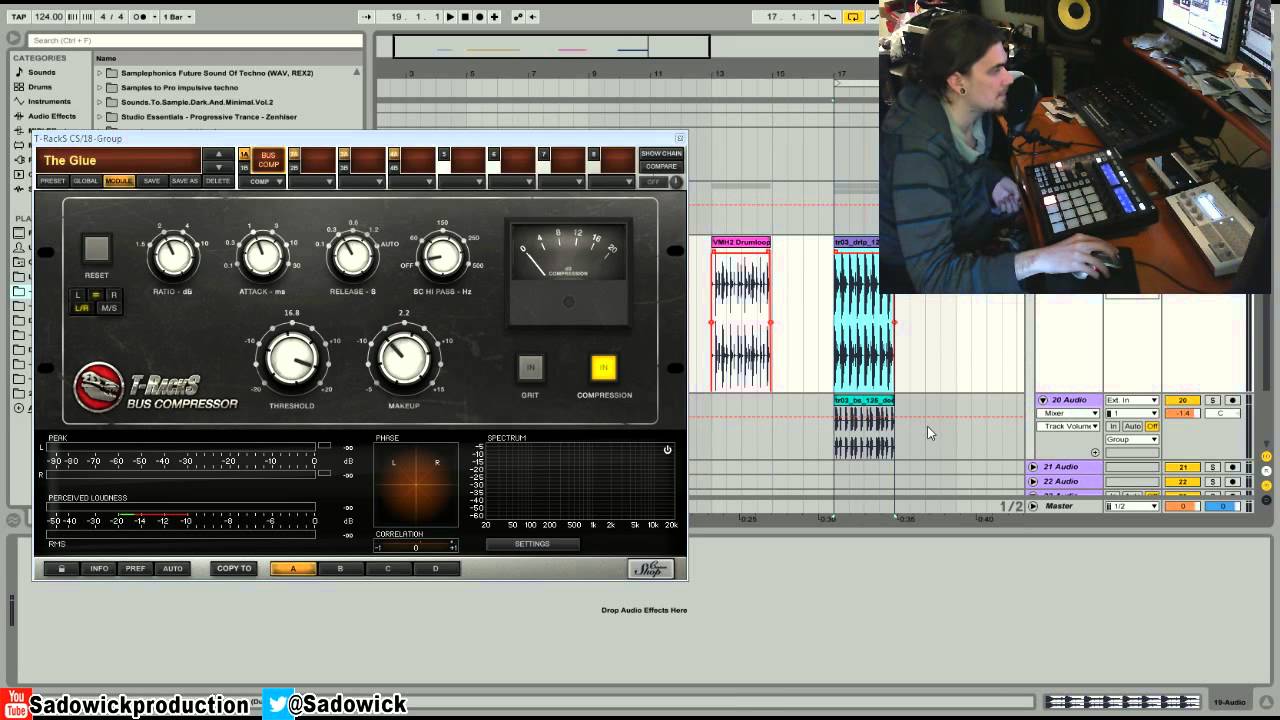Viewport: 1280px width, 720px height.
Task: Open the 1 Bar quantization dropdown
Action: [178, 17]
